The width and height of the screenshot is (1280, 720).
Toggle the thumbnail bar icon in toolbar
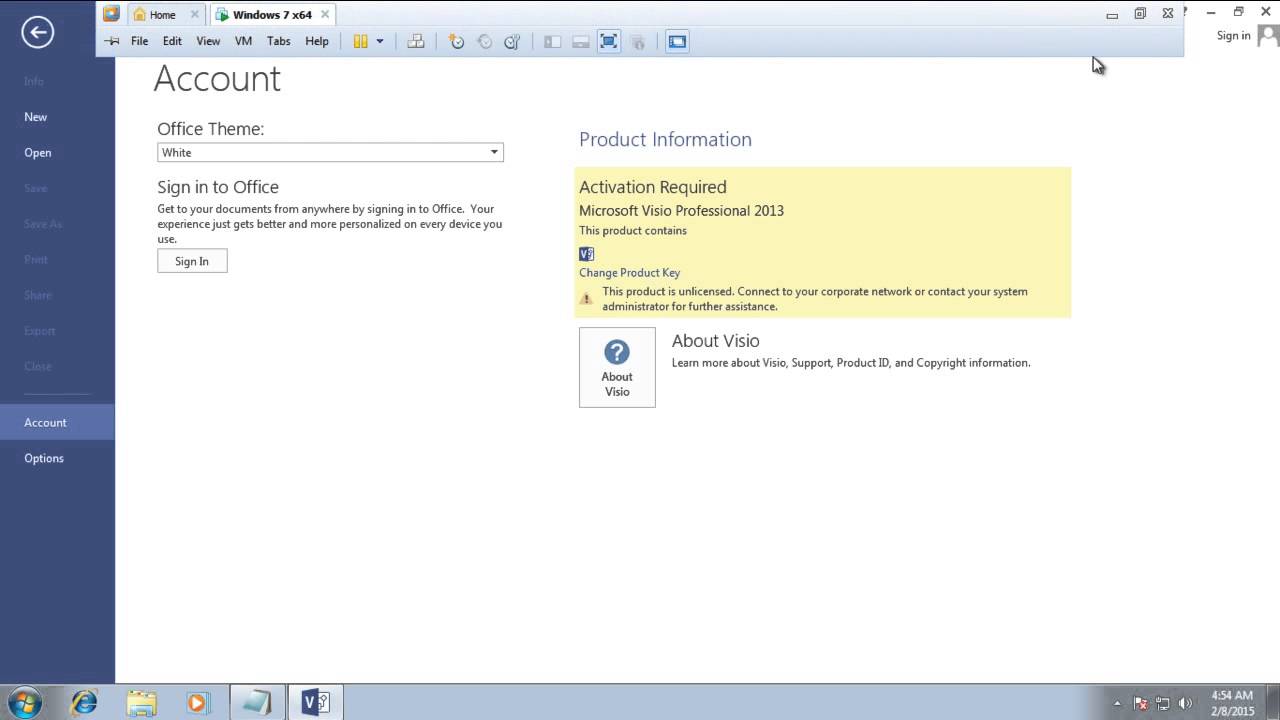tap(580, 41)
